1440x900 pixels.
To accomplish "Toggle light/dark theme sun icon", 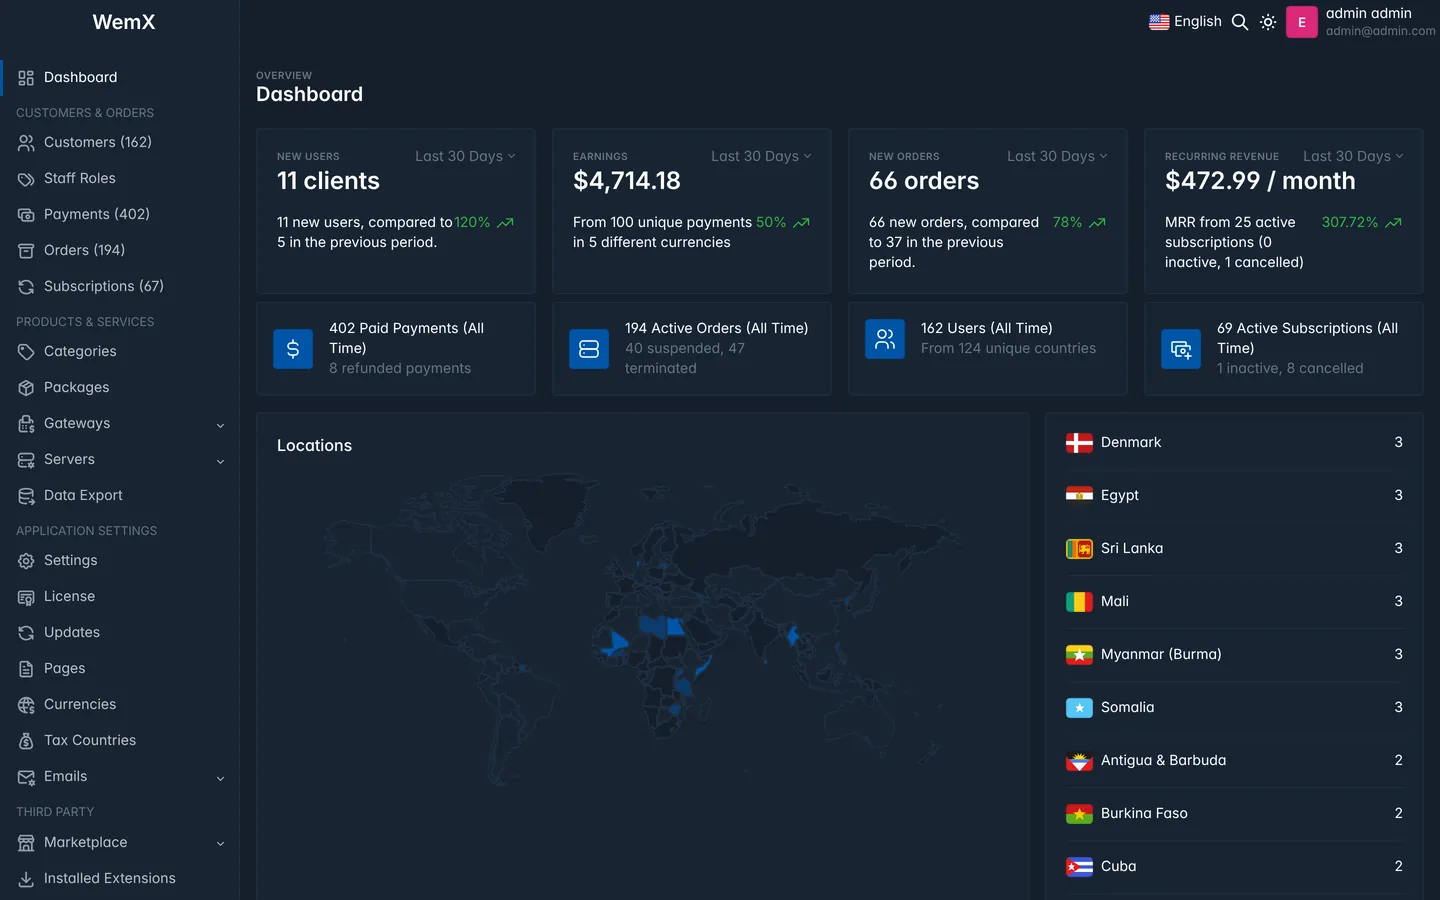I will pos(1268,22).
